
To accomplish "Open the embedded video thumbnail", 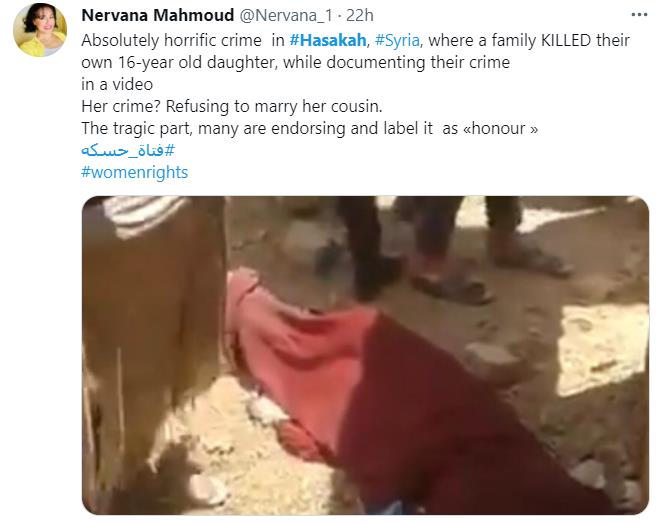I will coord(365,355).
